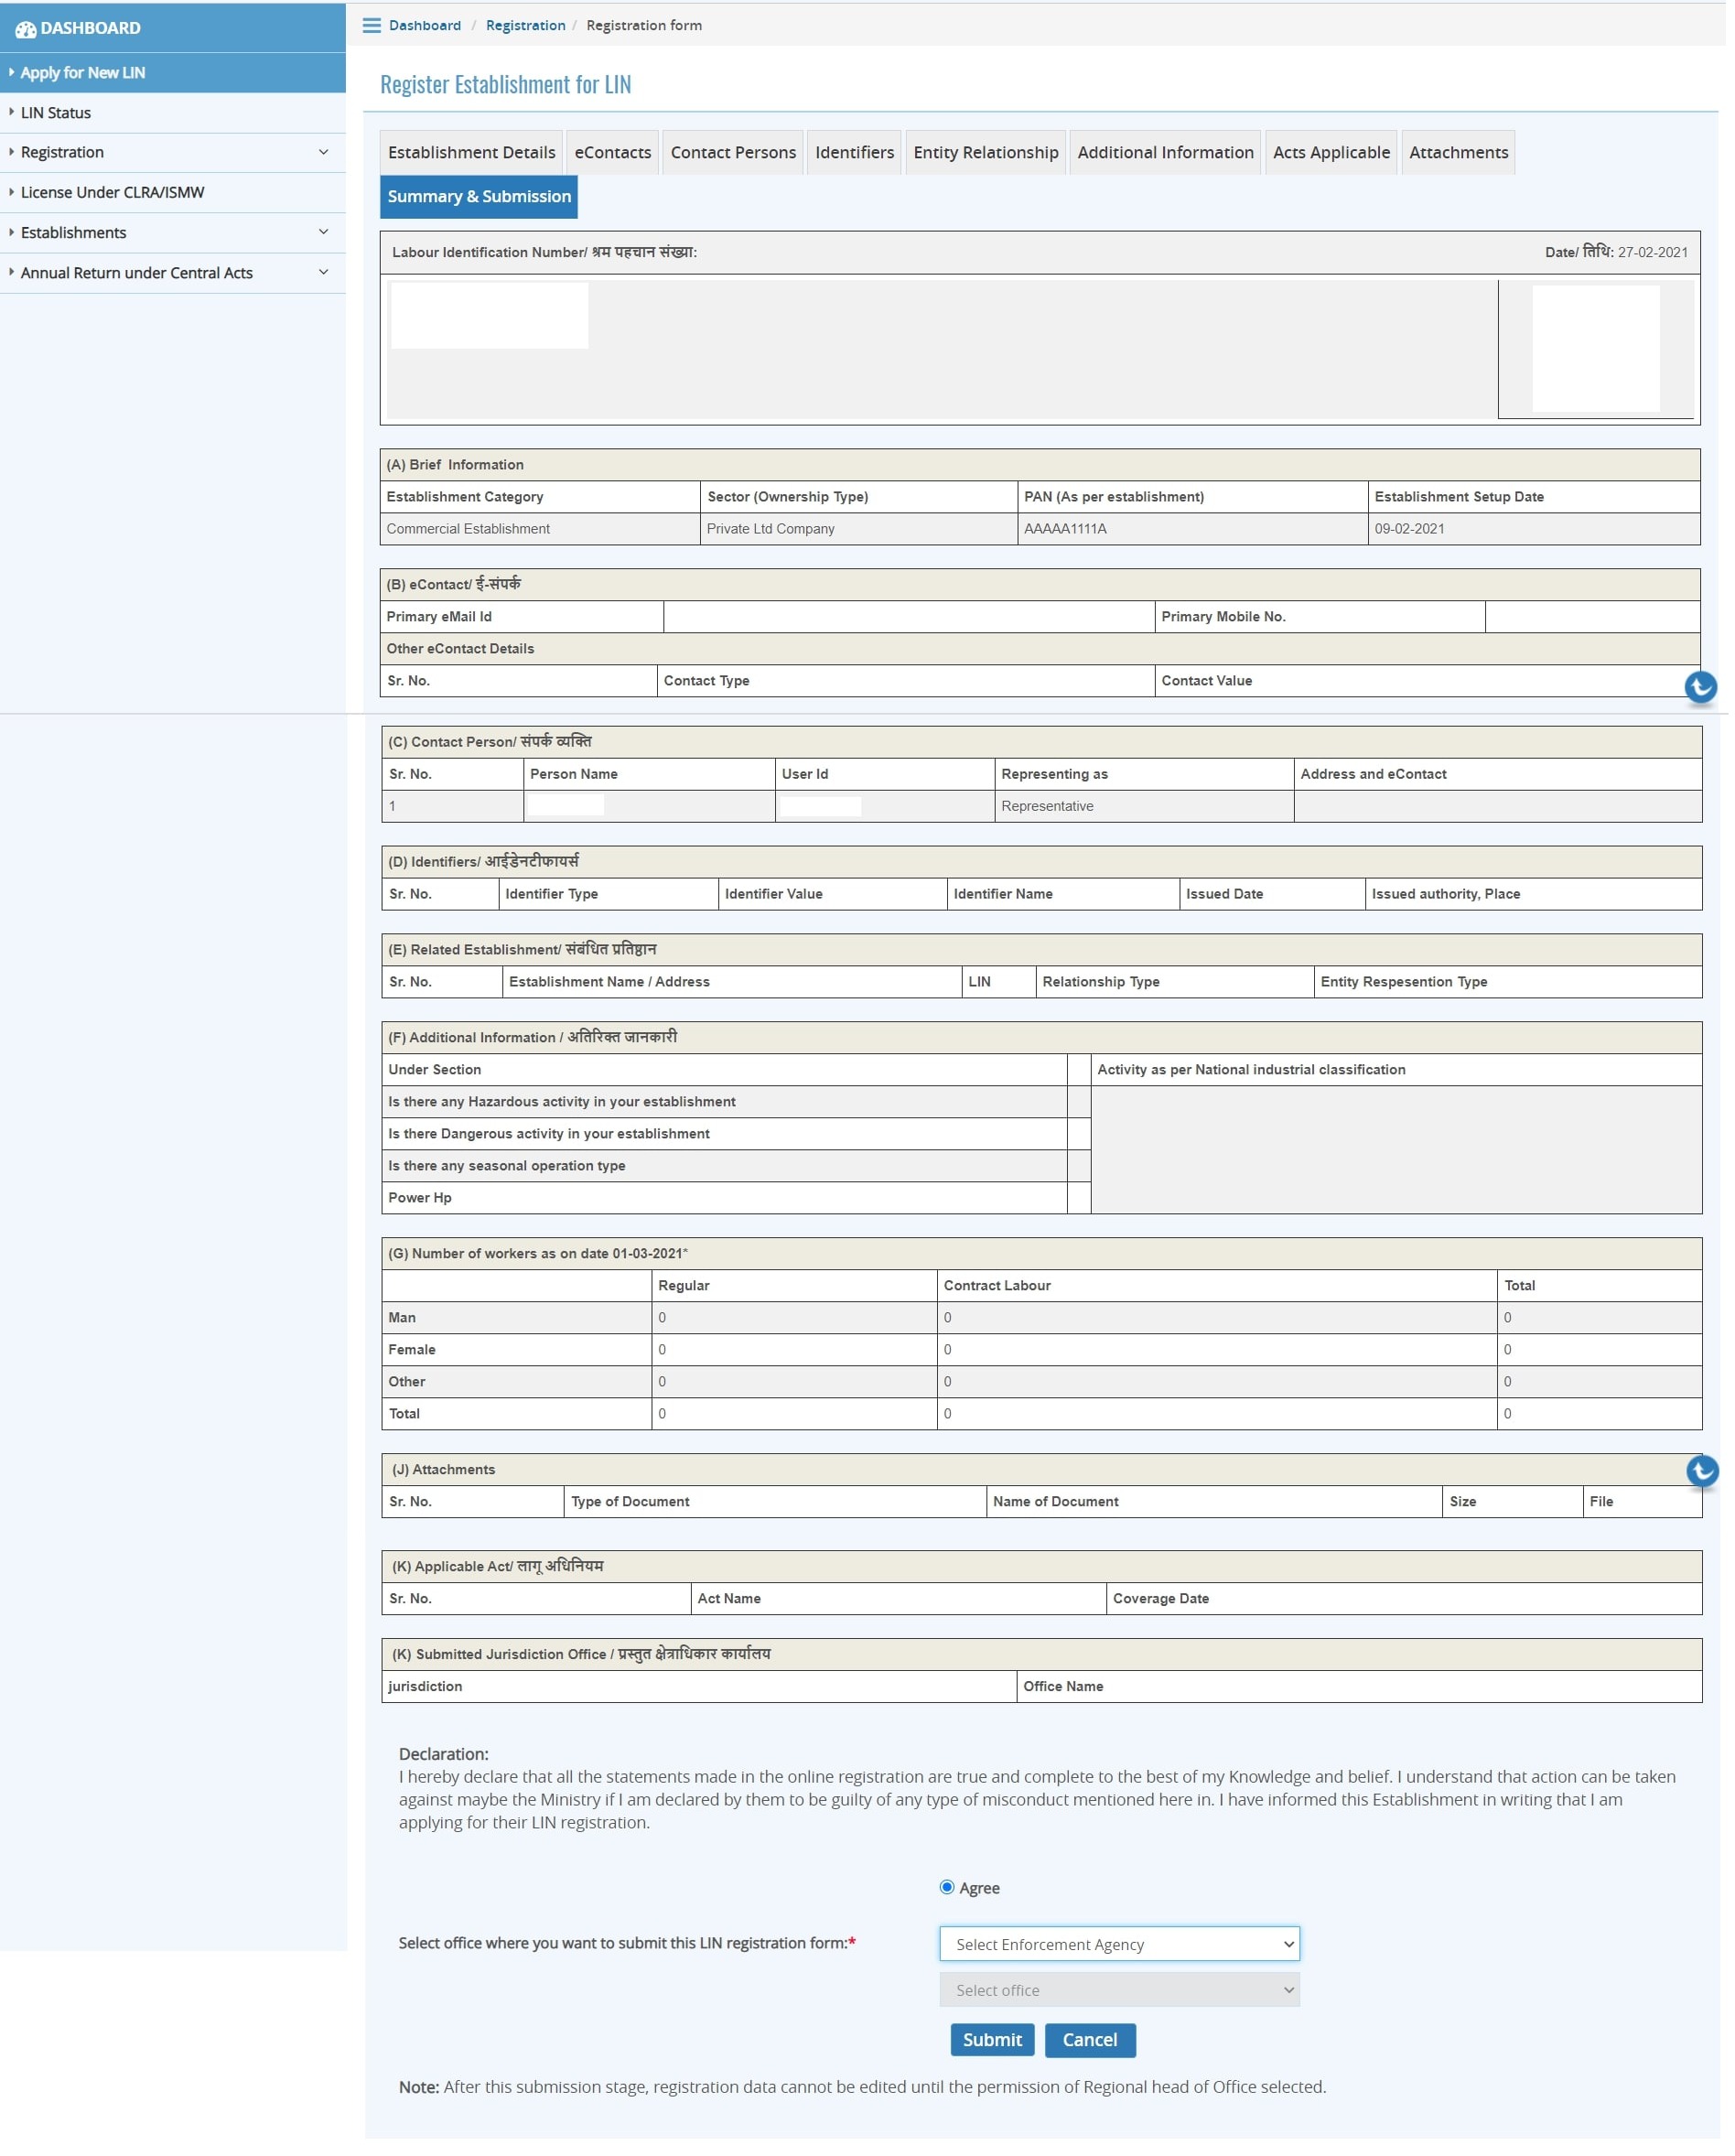Open License Under CLRA/ISMW sidebar item
The width and height of the screenshot is (1735, 2156).
[112, 192]
